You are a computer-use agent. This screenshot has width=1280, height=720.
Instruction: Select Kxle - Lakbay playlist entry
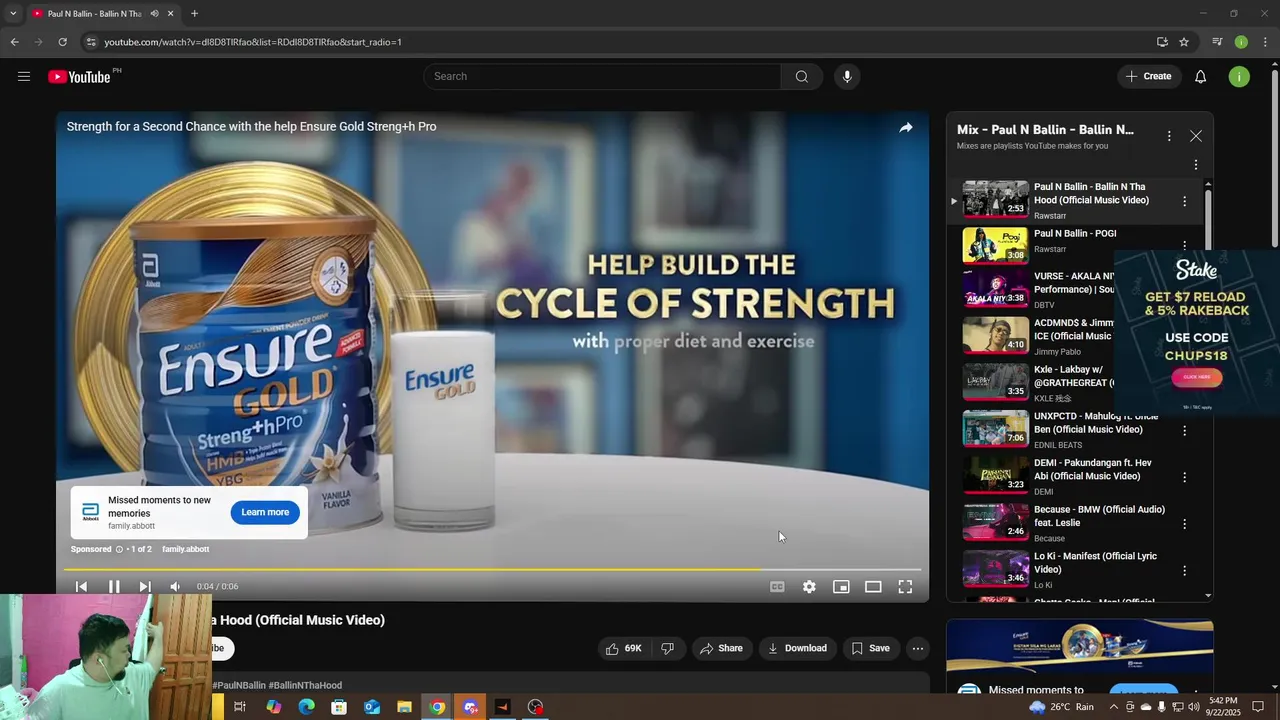[1072, 383]
